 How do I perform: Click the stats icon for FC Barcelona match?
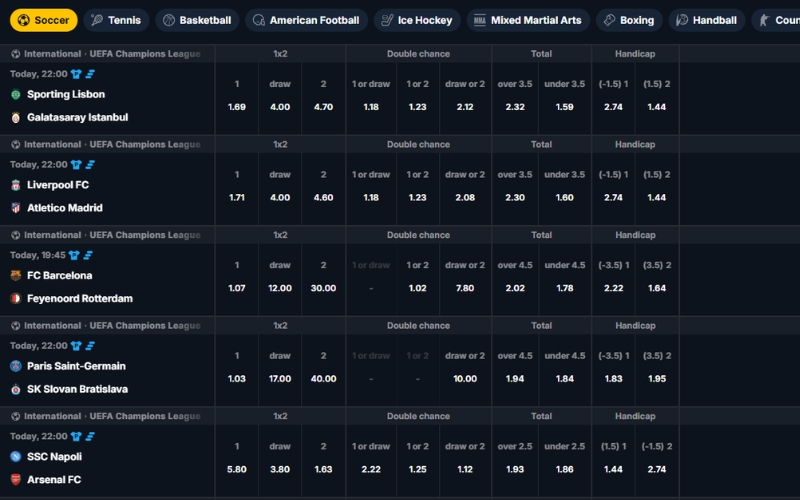88,255
